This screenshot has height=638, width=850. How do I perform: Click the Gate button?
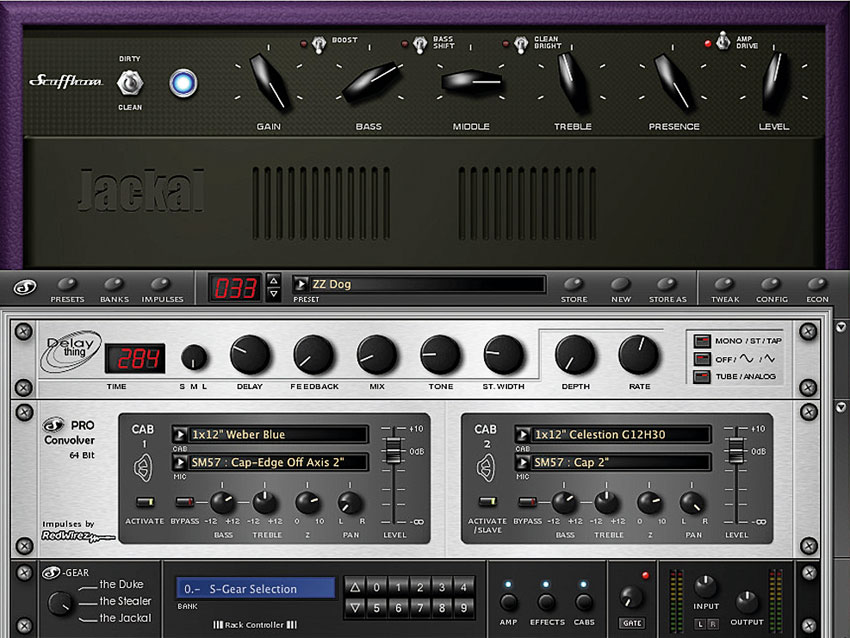(632, 623)
